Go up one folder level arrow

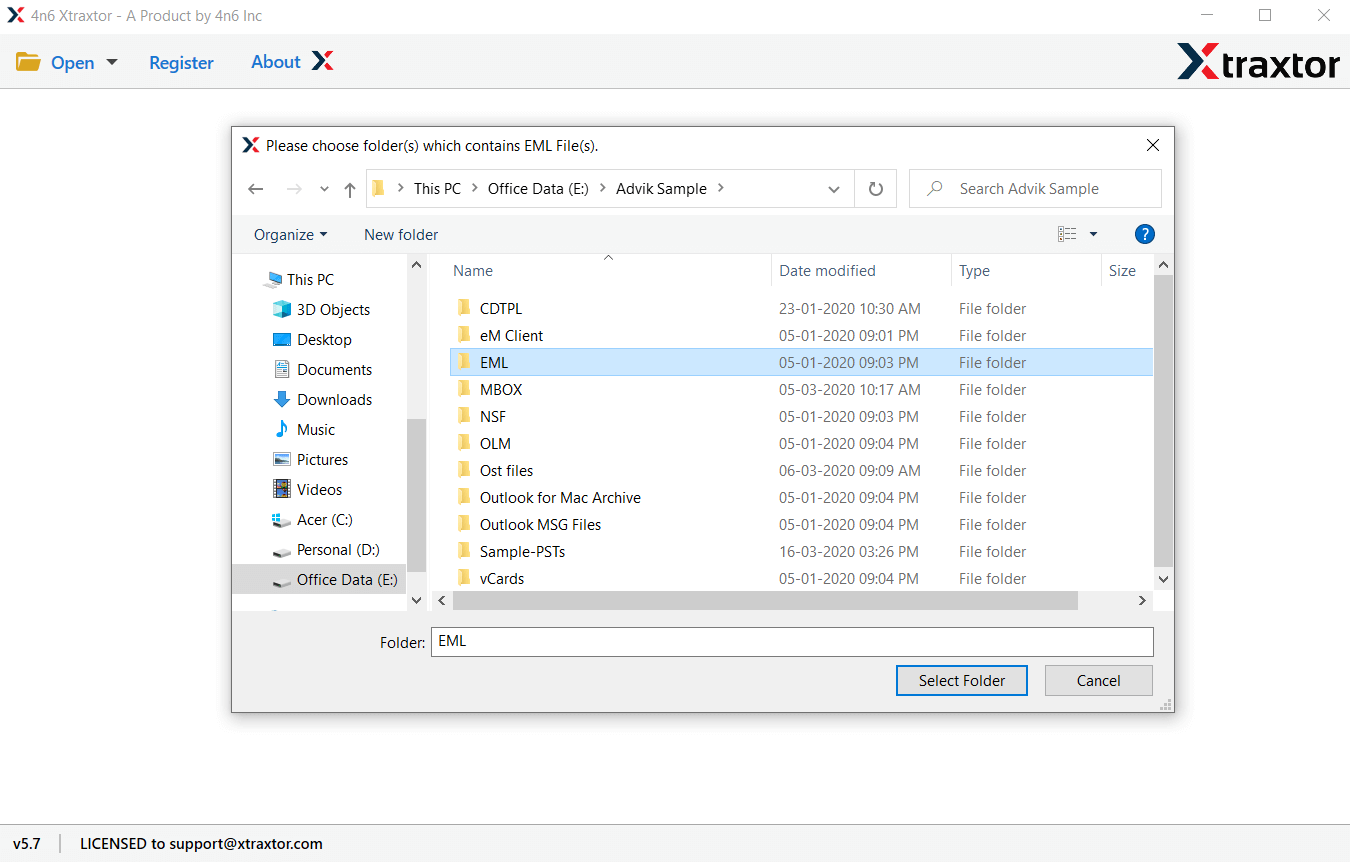349,189
